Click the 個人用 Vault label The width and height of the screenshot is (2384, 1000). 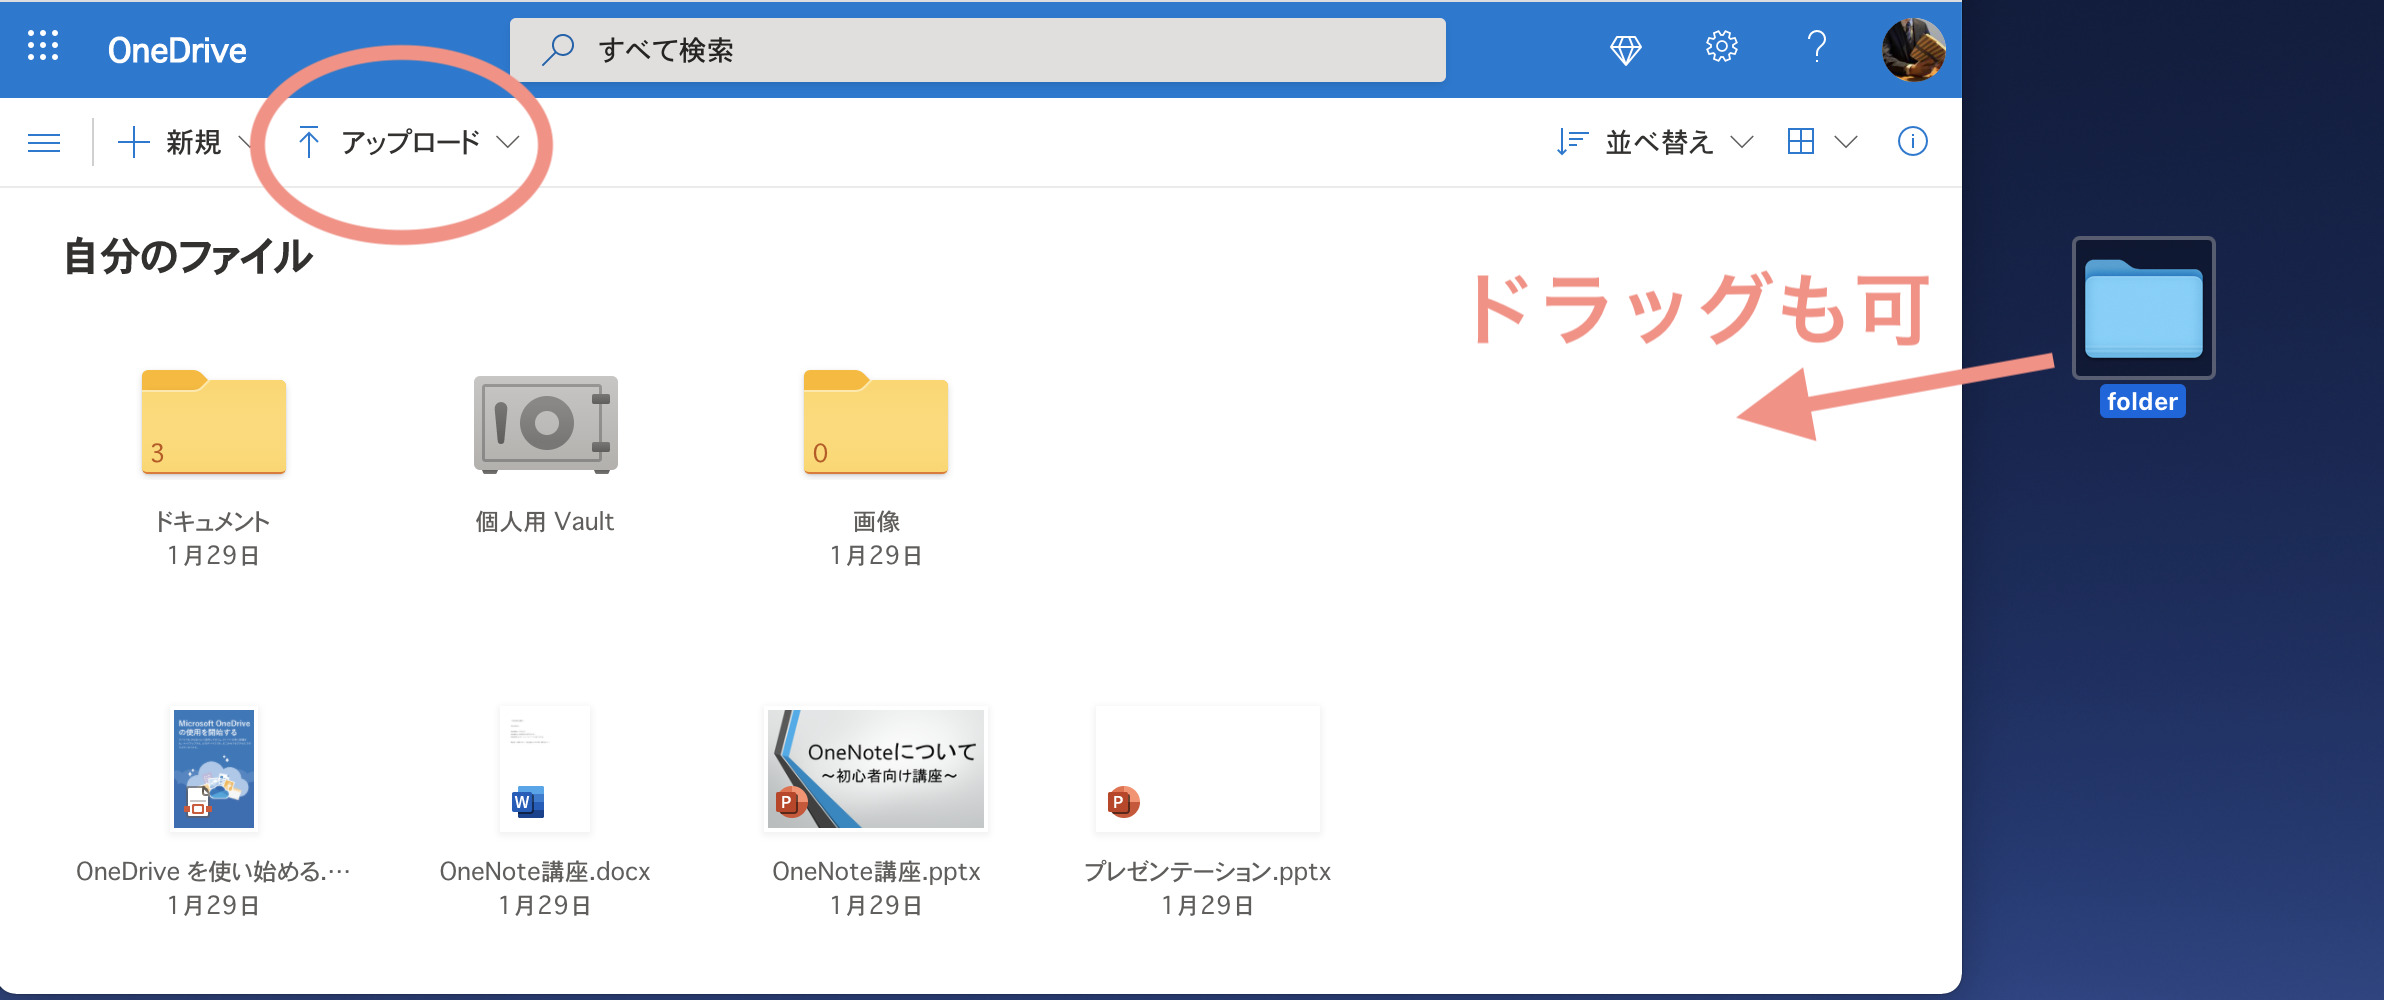545,522
